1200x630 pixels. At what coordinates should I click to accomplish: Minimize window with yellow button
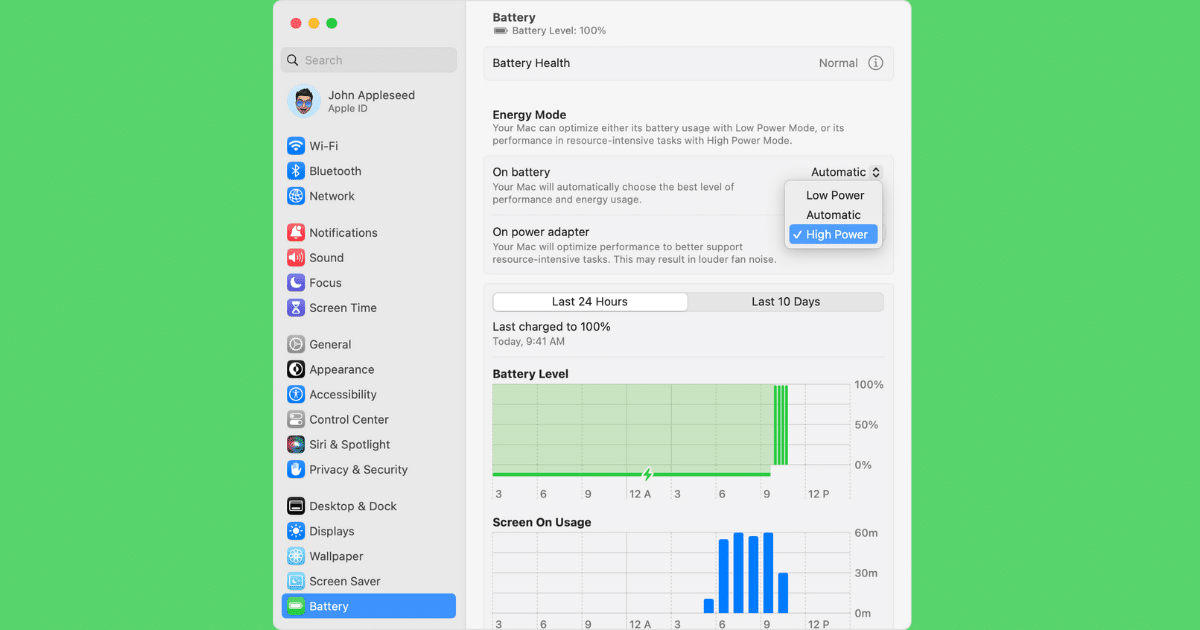[x=314, y=23]
